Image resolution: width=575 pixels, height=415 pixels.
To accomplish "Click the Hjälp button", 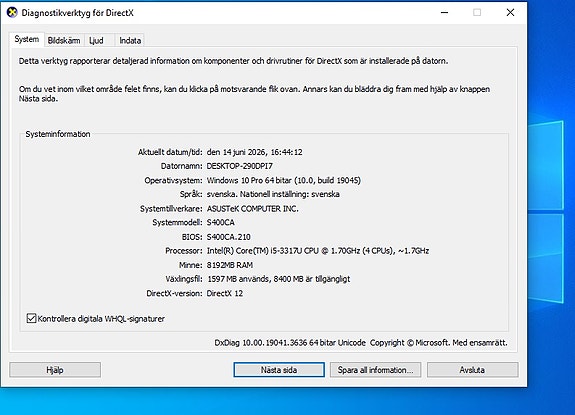I will (55, 370).
